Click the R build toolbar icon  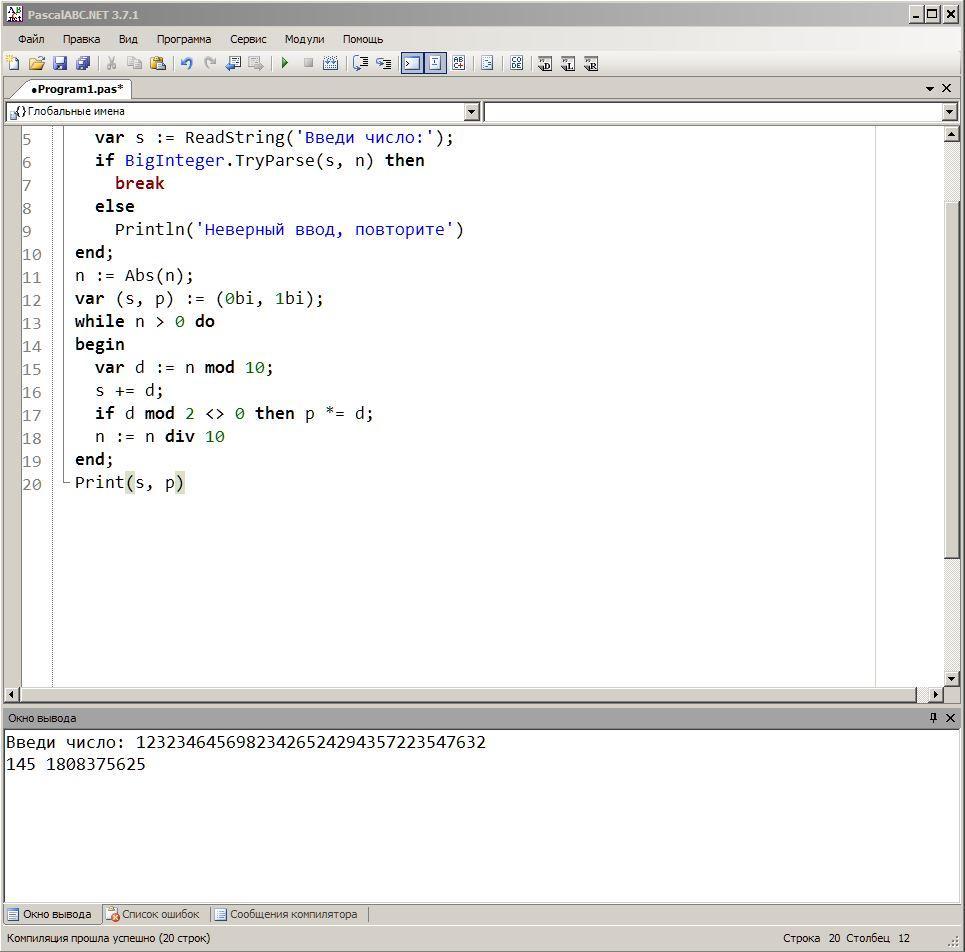click(x=591, y=63)
